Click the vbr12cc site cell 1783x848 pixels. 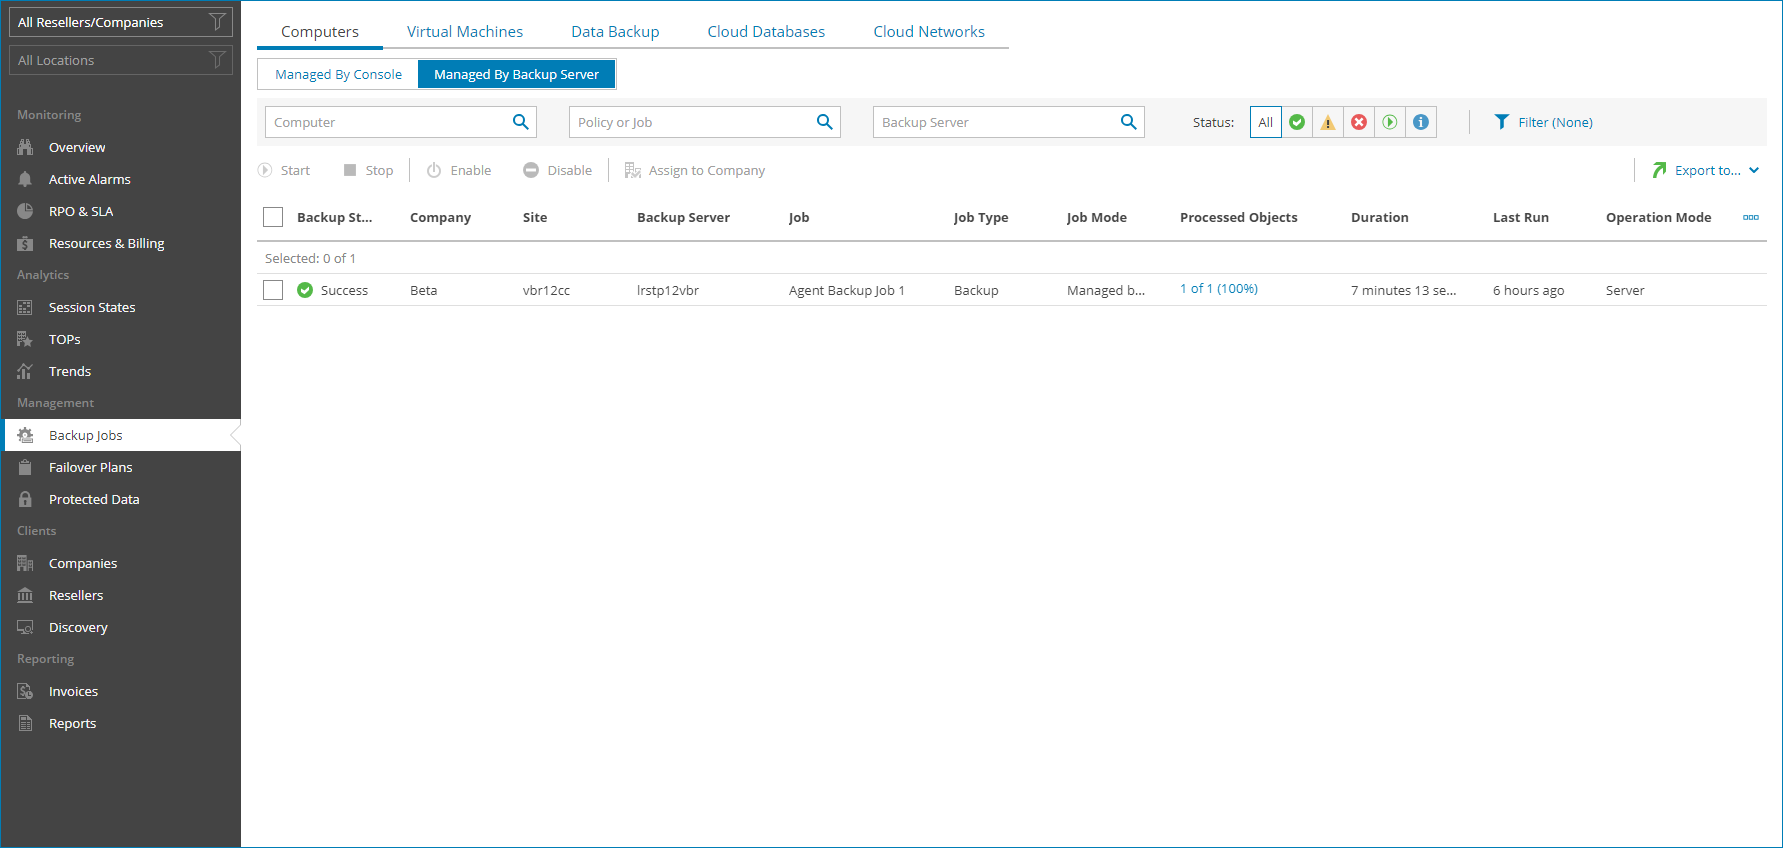pyautogui.click(x=546, y=290)
